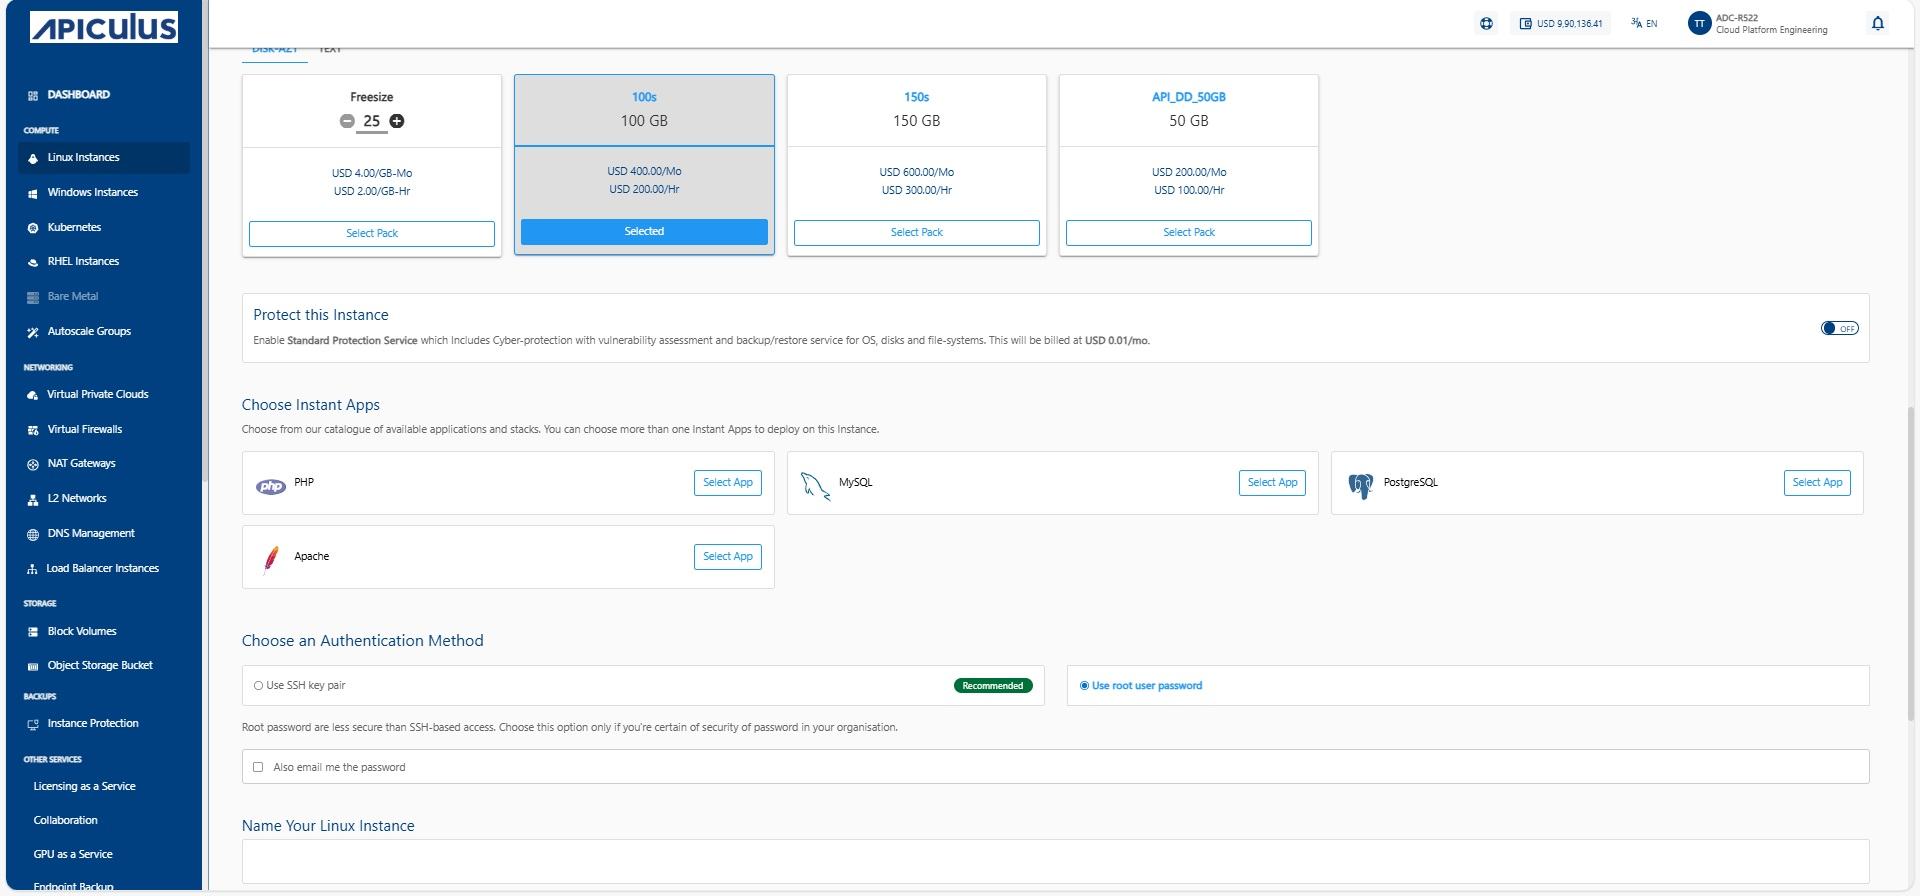Click the DNS Management globe icon
1920x896 pixels.
[x=33, y=534]
